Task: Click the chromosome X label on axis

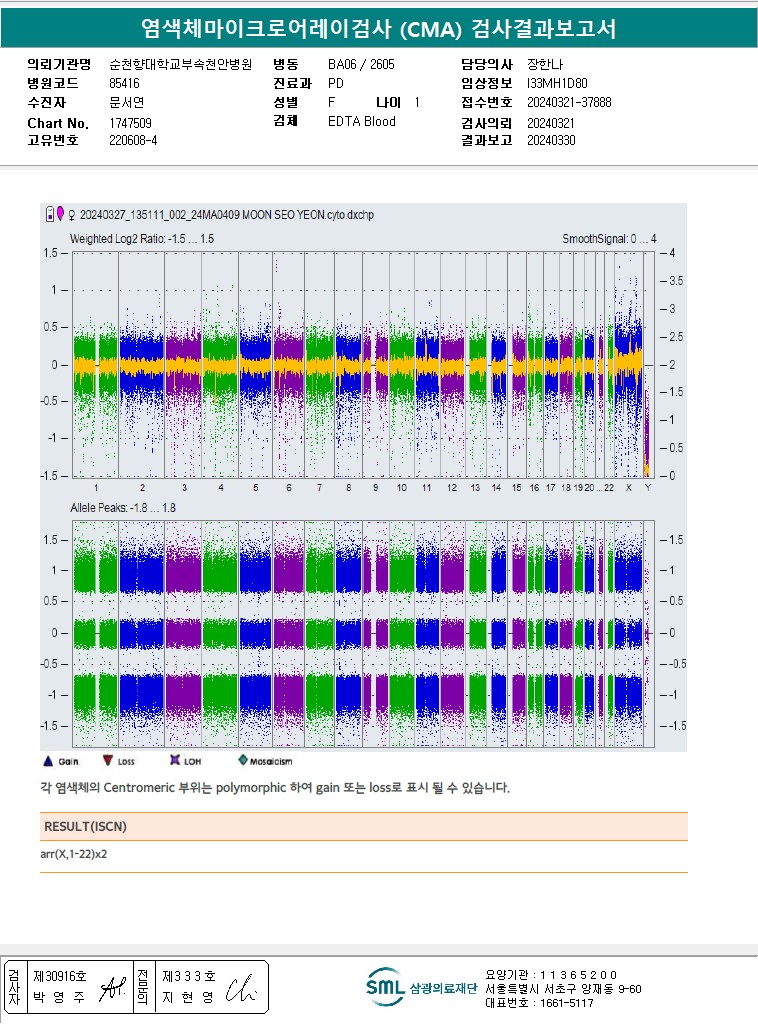Action: [x=628, y=487]
